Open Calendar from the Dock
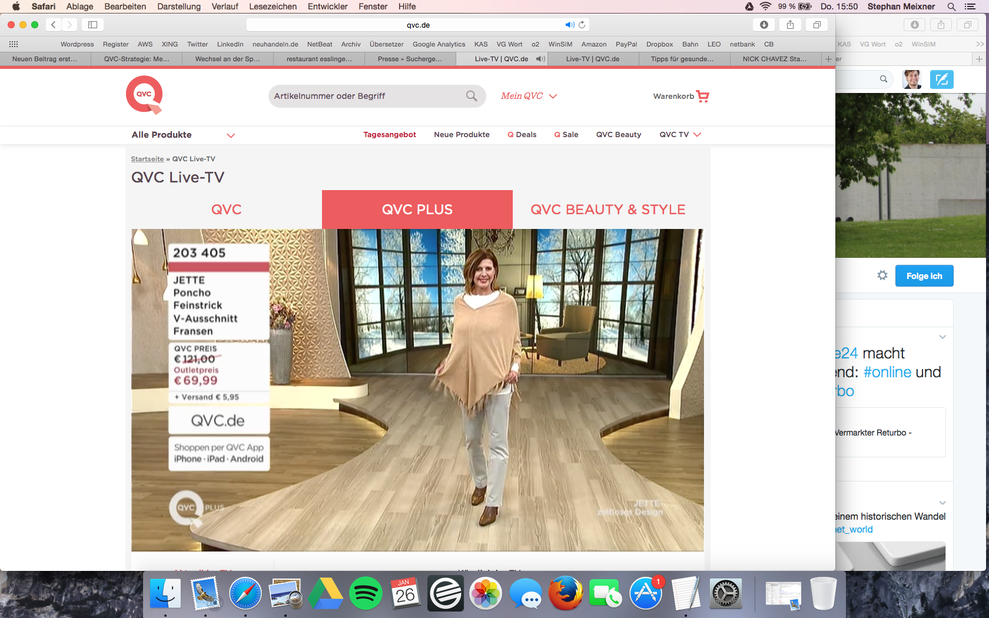 405,593
